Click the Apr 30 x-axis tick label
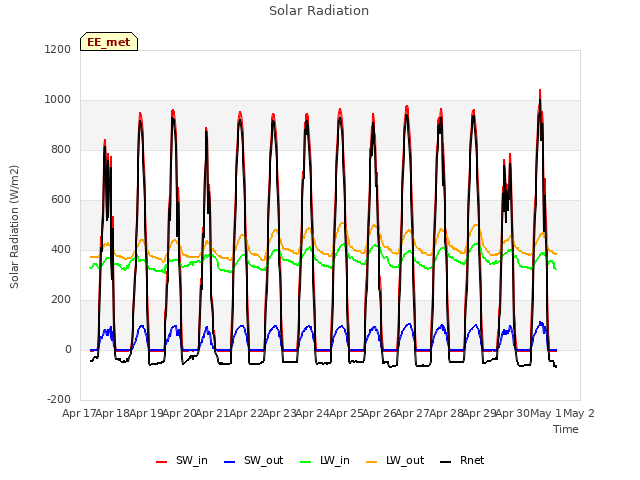640x480 pixels. click(x=513, y=413)
